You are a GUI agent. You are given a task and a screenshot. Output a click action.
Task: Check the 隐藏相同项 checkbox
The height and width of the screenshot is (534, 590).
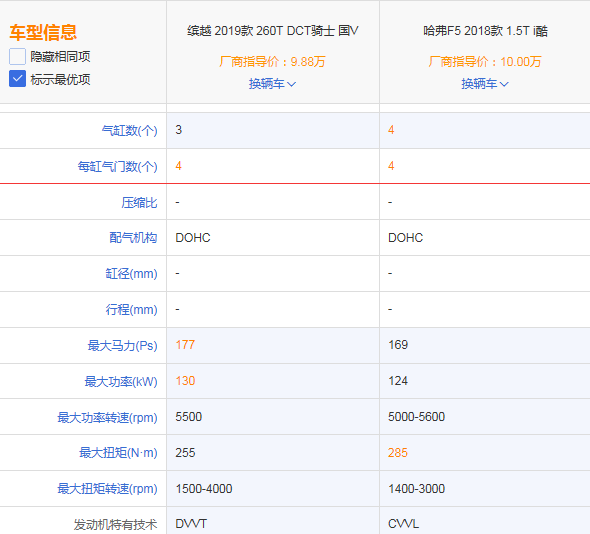pos(17,56)
